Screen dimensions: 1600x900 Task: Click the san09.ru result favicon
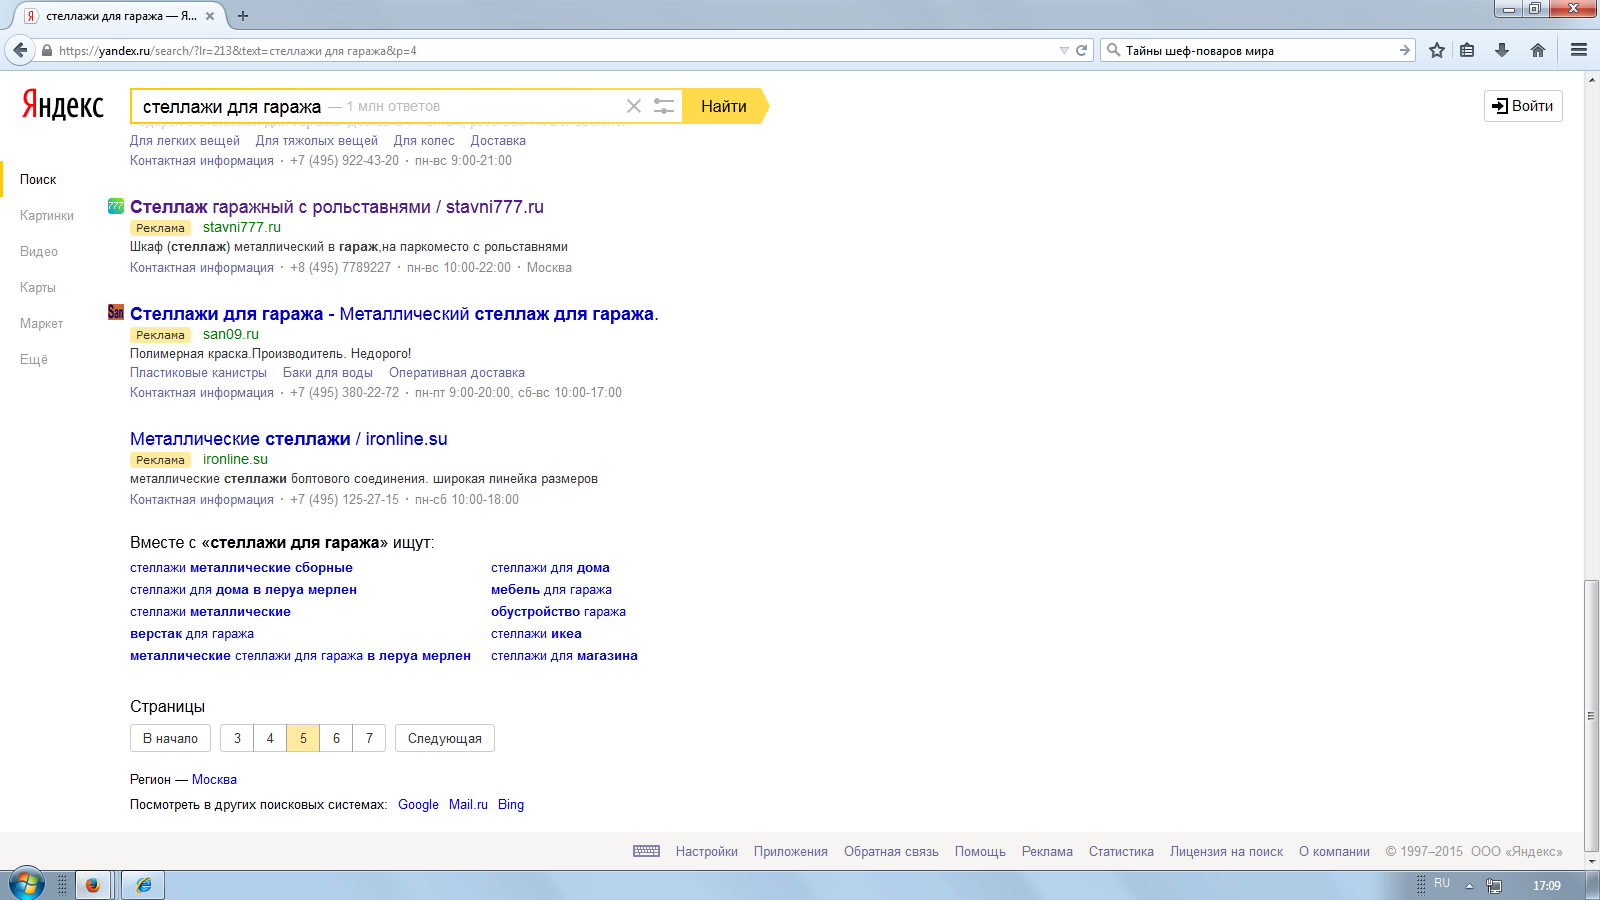pos(116,313)
